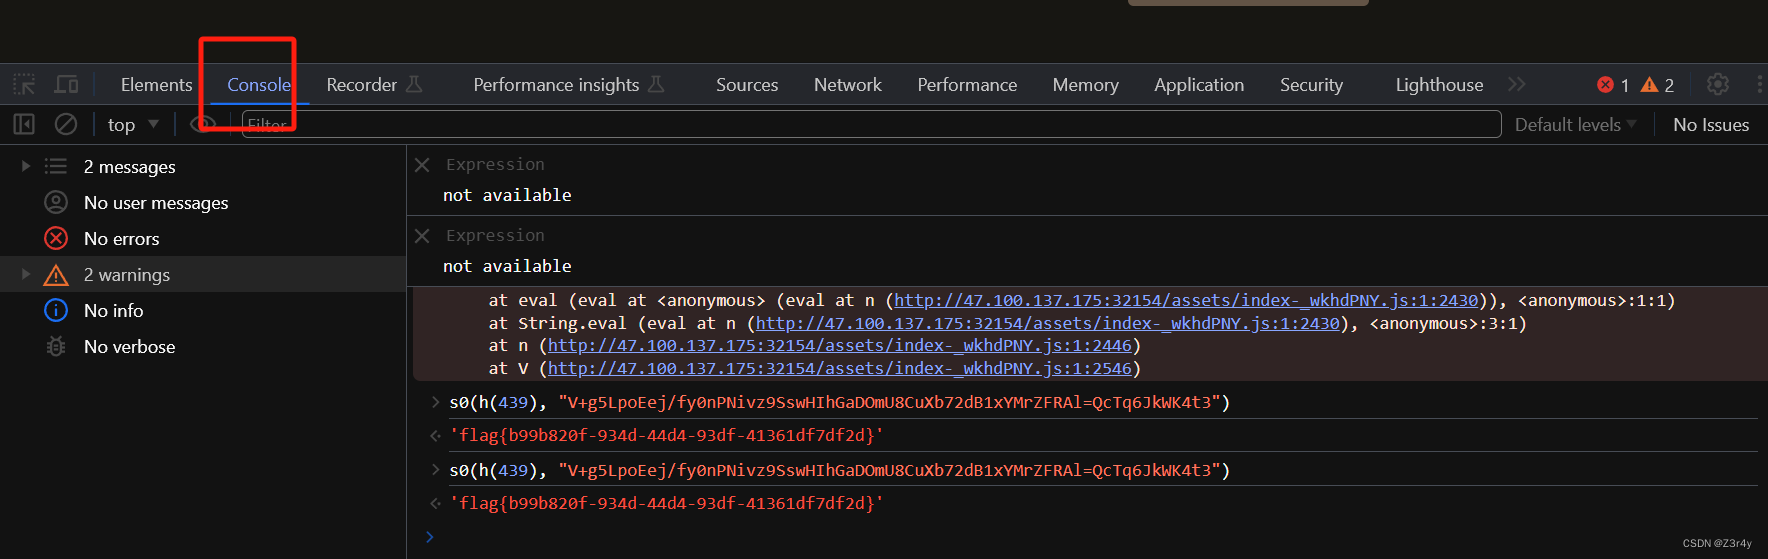Focus the console Filter input field

coord(871,124)
